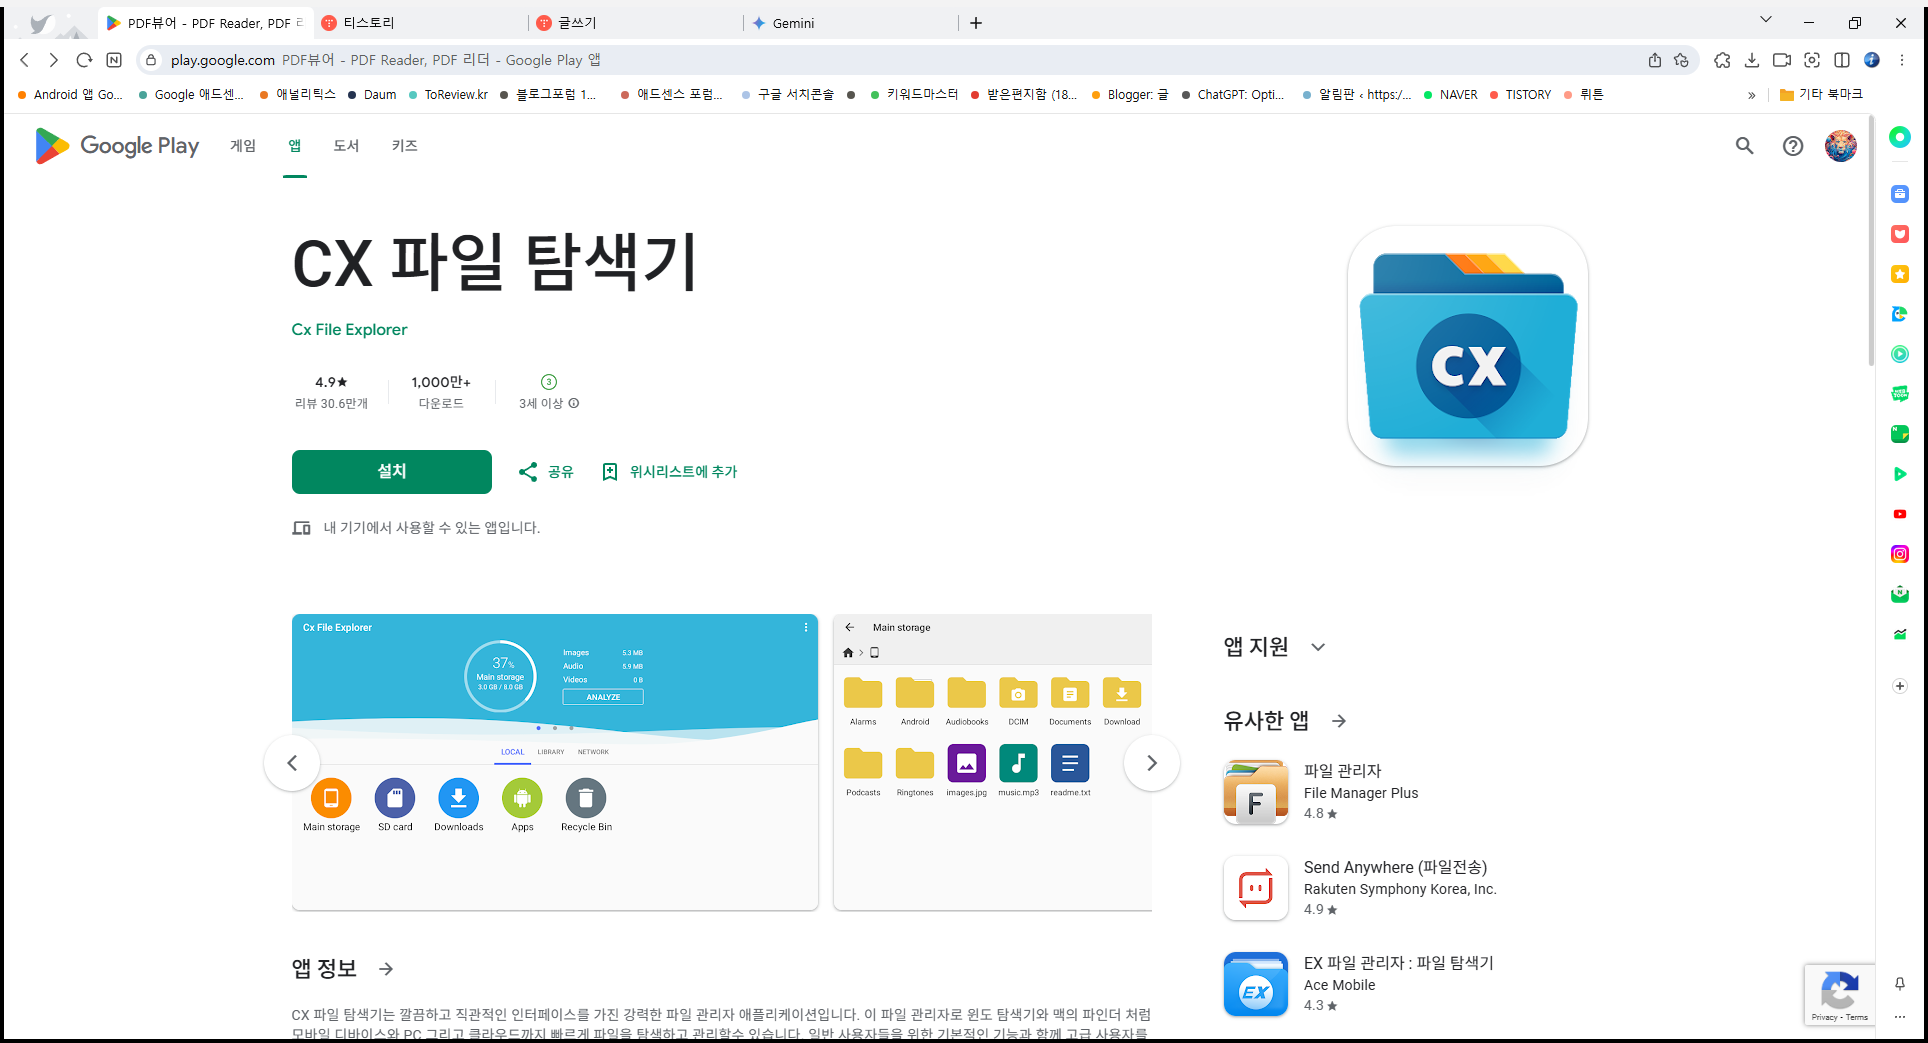Open the browser three-dot menu
This screenshot has height=1043, width=1928.
point(1902,60)
